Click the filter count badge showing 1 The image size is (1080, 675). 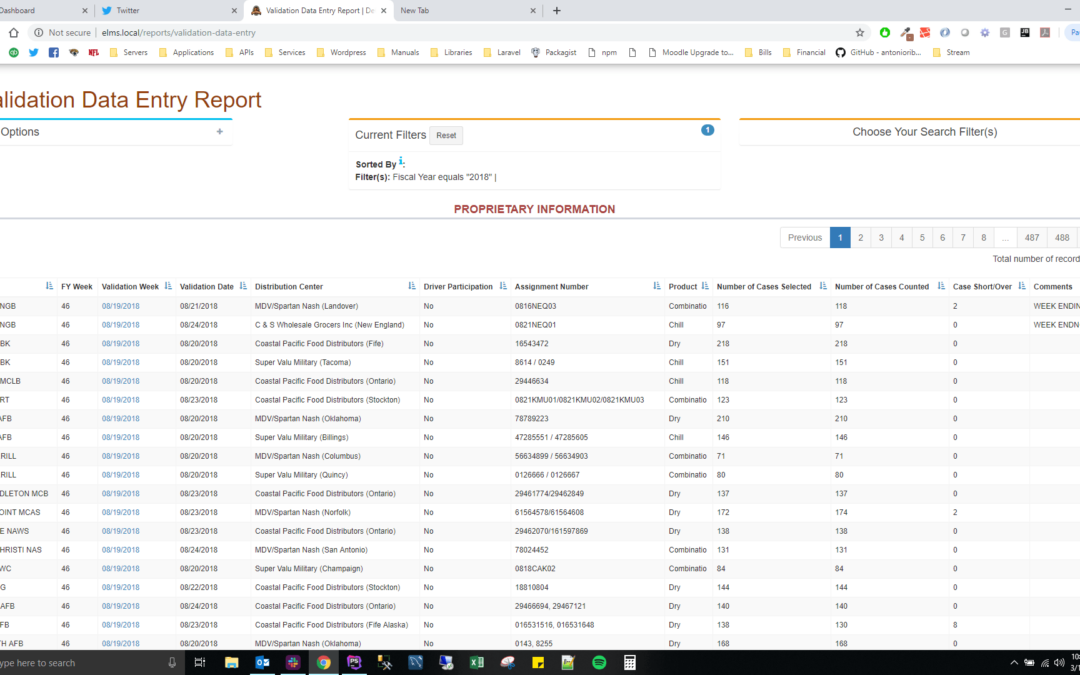point(707,130)
